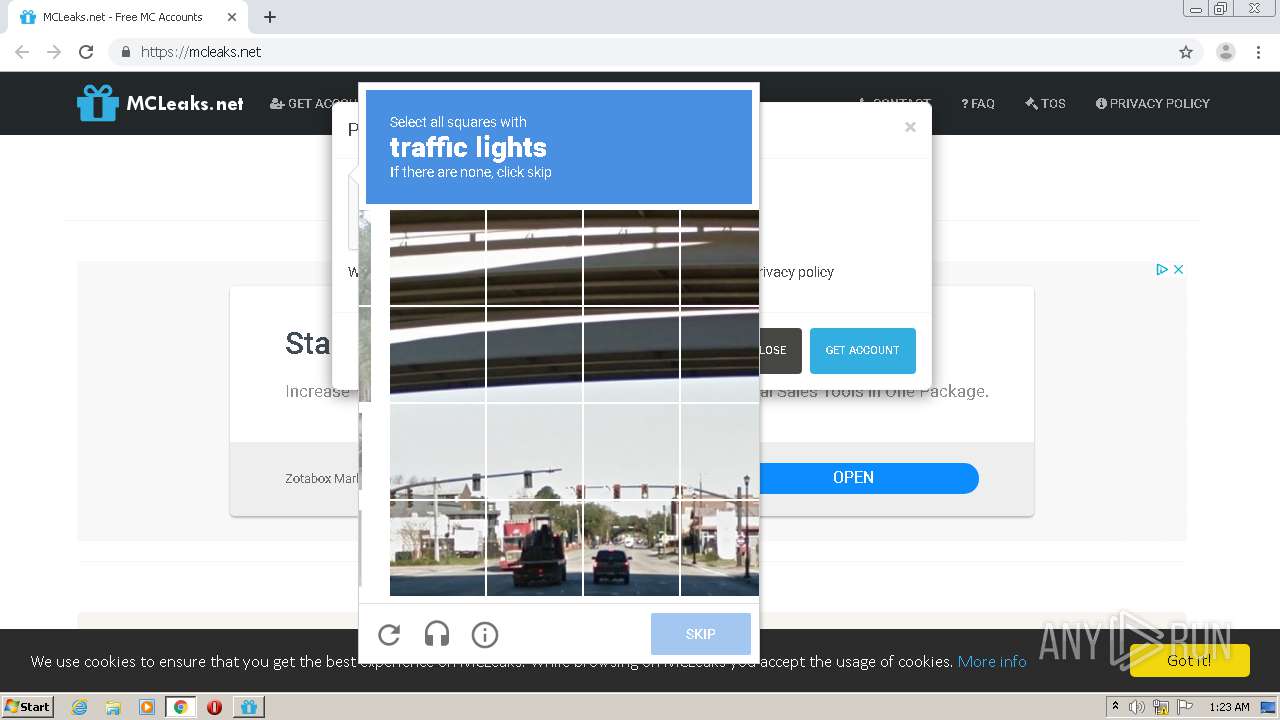Open the PRIVACY POLICY menu item

1153,103
